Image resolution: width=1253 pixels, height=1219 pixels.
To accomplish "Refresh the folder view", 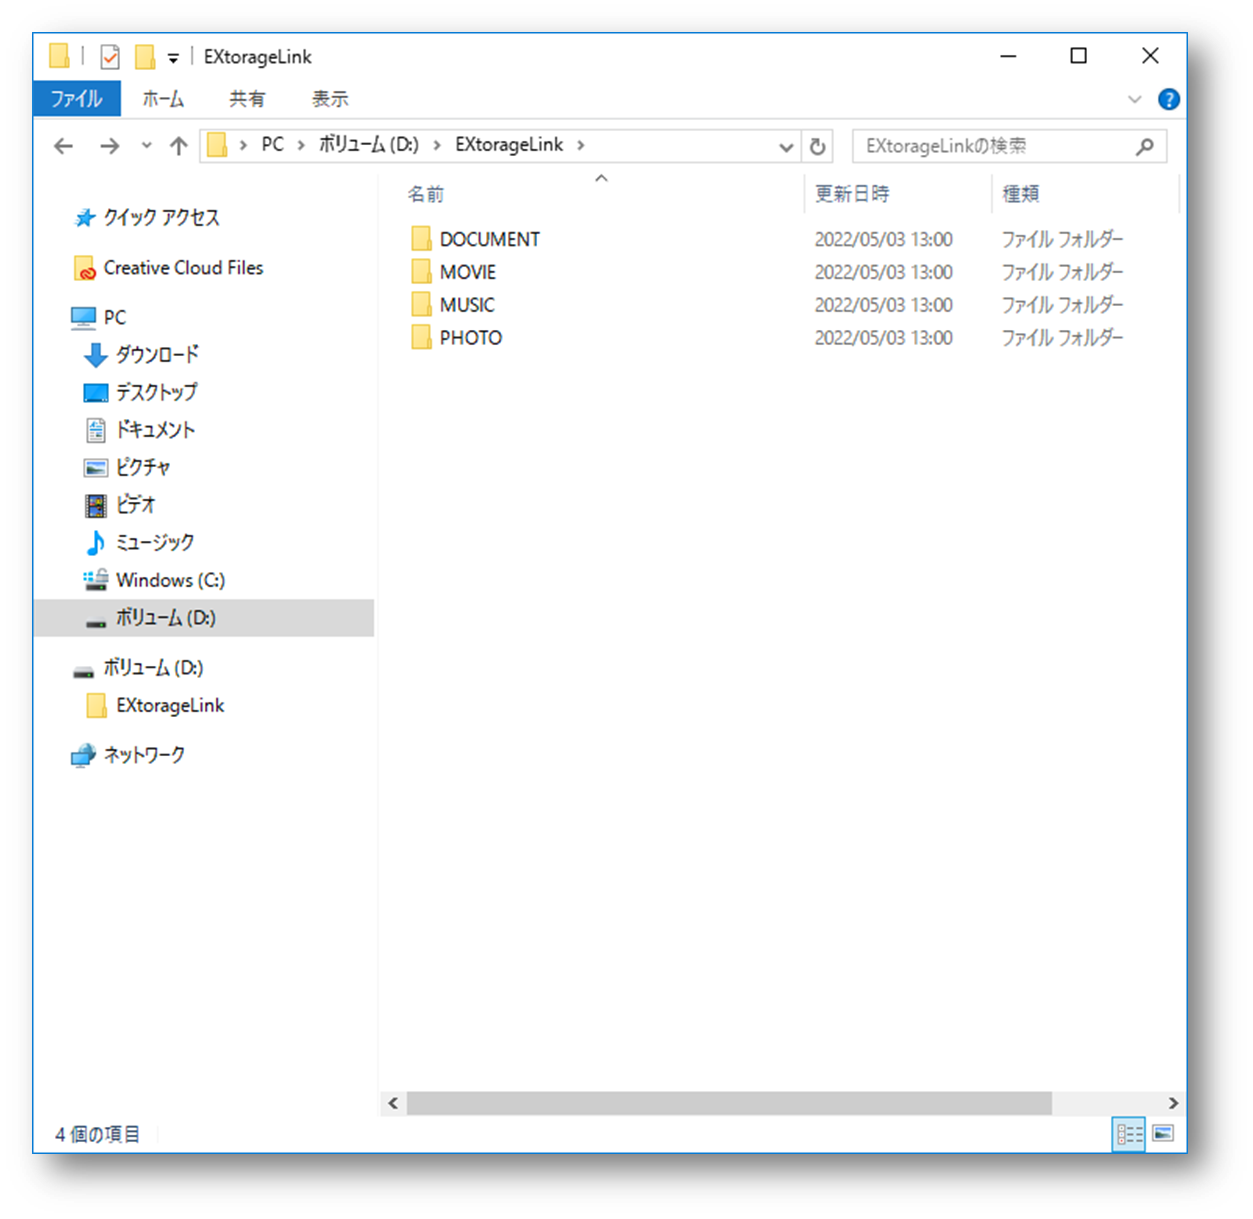I will (817, 147).
